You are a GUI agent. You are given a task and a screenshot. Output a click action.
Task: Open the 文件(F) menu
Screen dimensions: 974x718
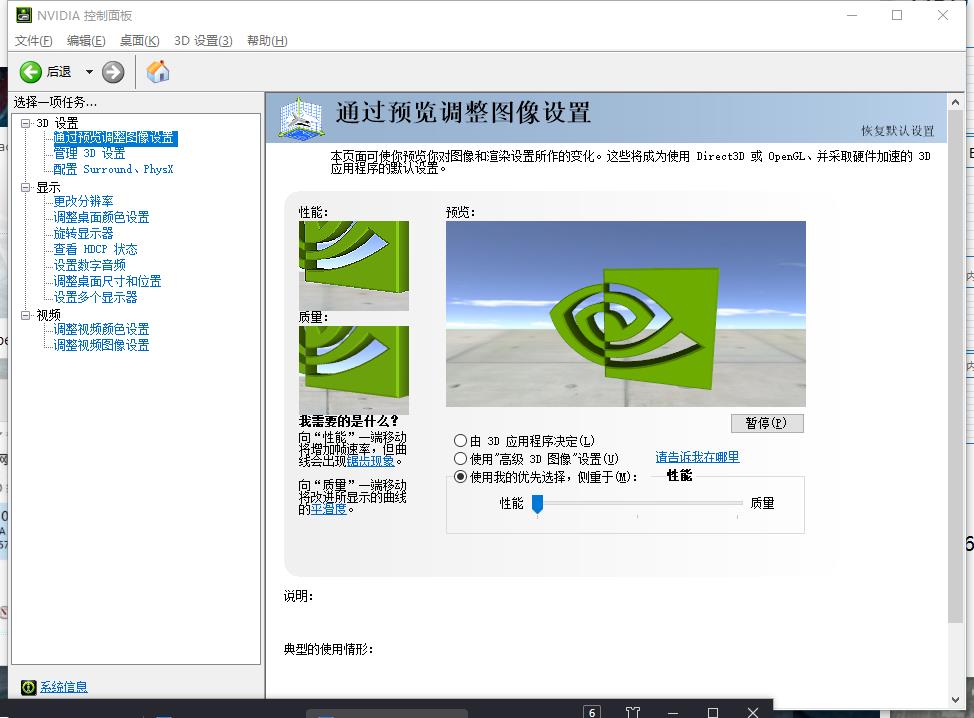(33, 41)
